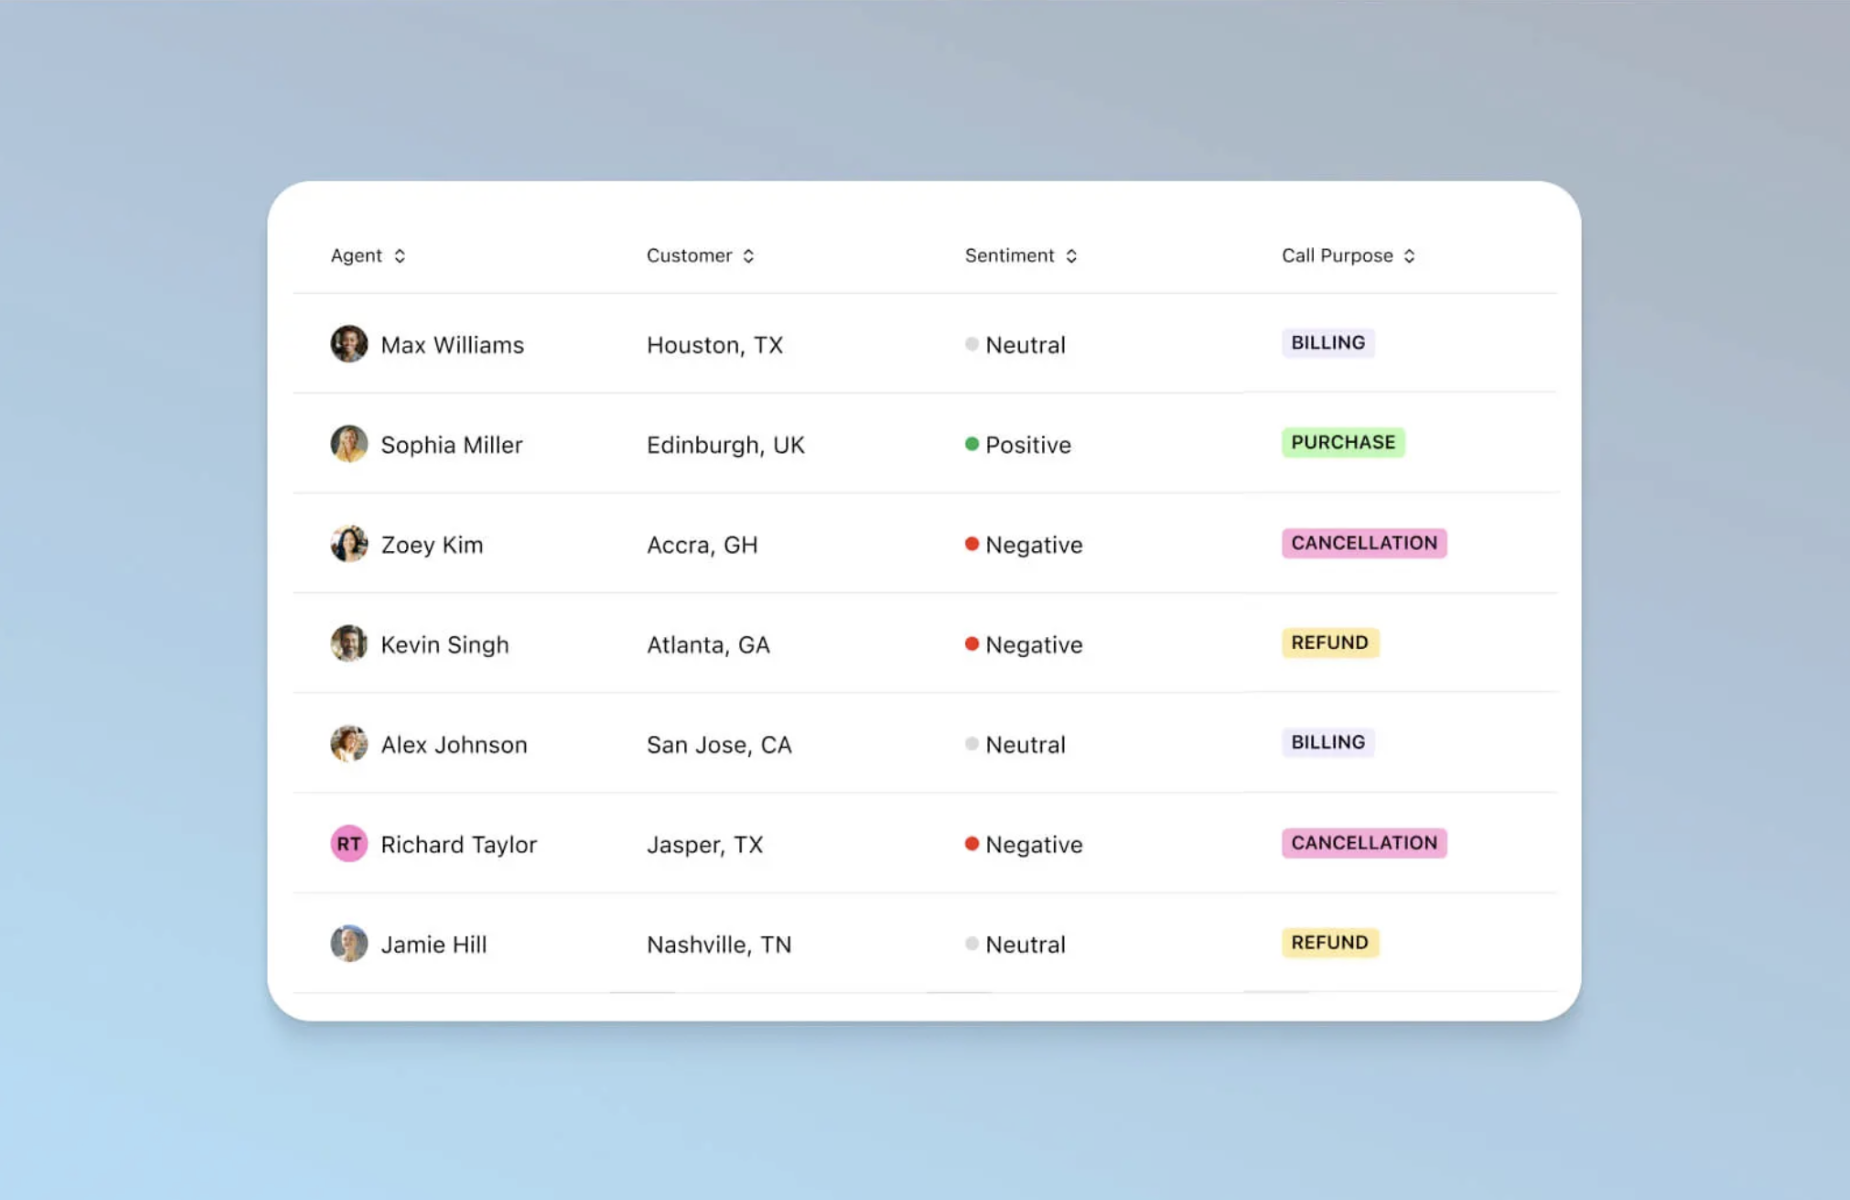Click the red dot on Richard Taylor's Negative sentiment
Image resolution: width=1850 pixels, height=1200 pixels.
coord(970,844)
